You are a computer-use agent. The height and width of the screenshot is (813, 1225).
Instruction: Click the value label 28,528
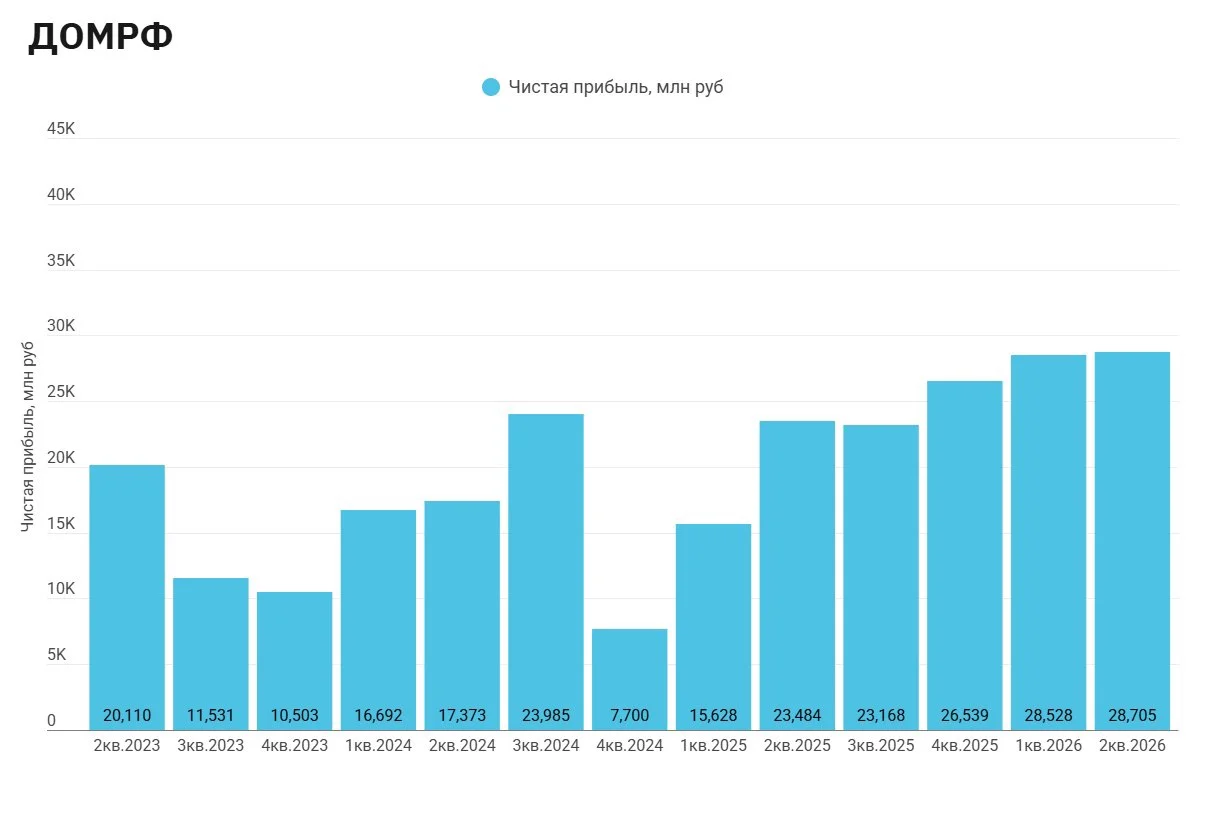coord(1049,716)
